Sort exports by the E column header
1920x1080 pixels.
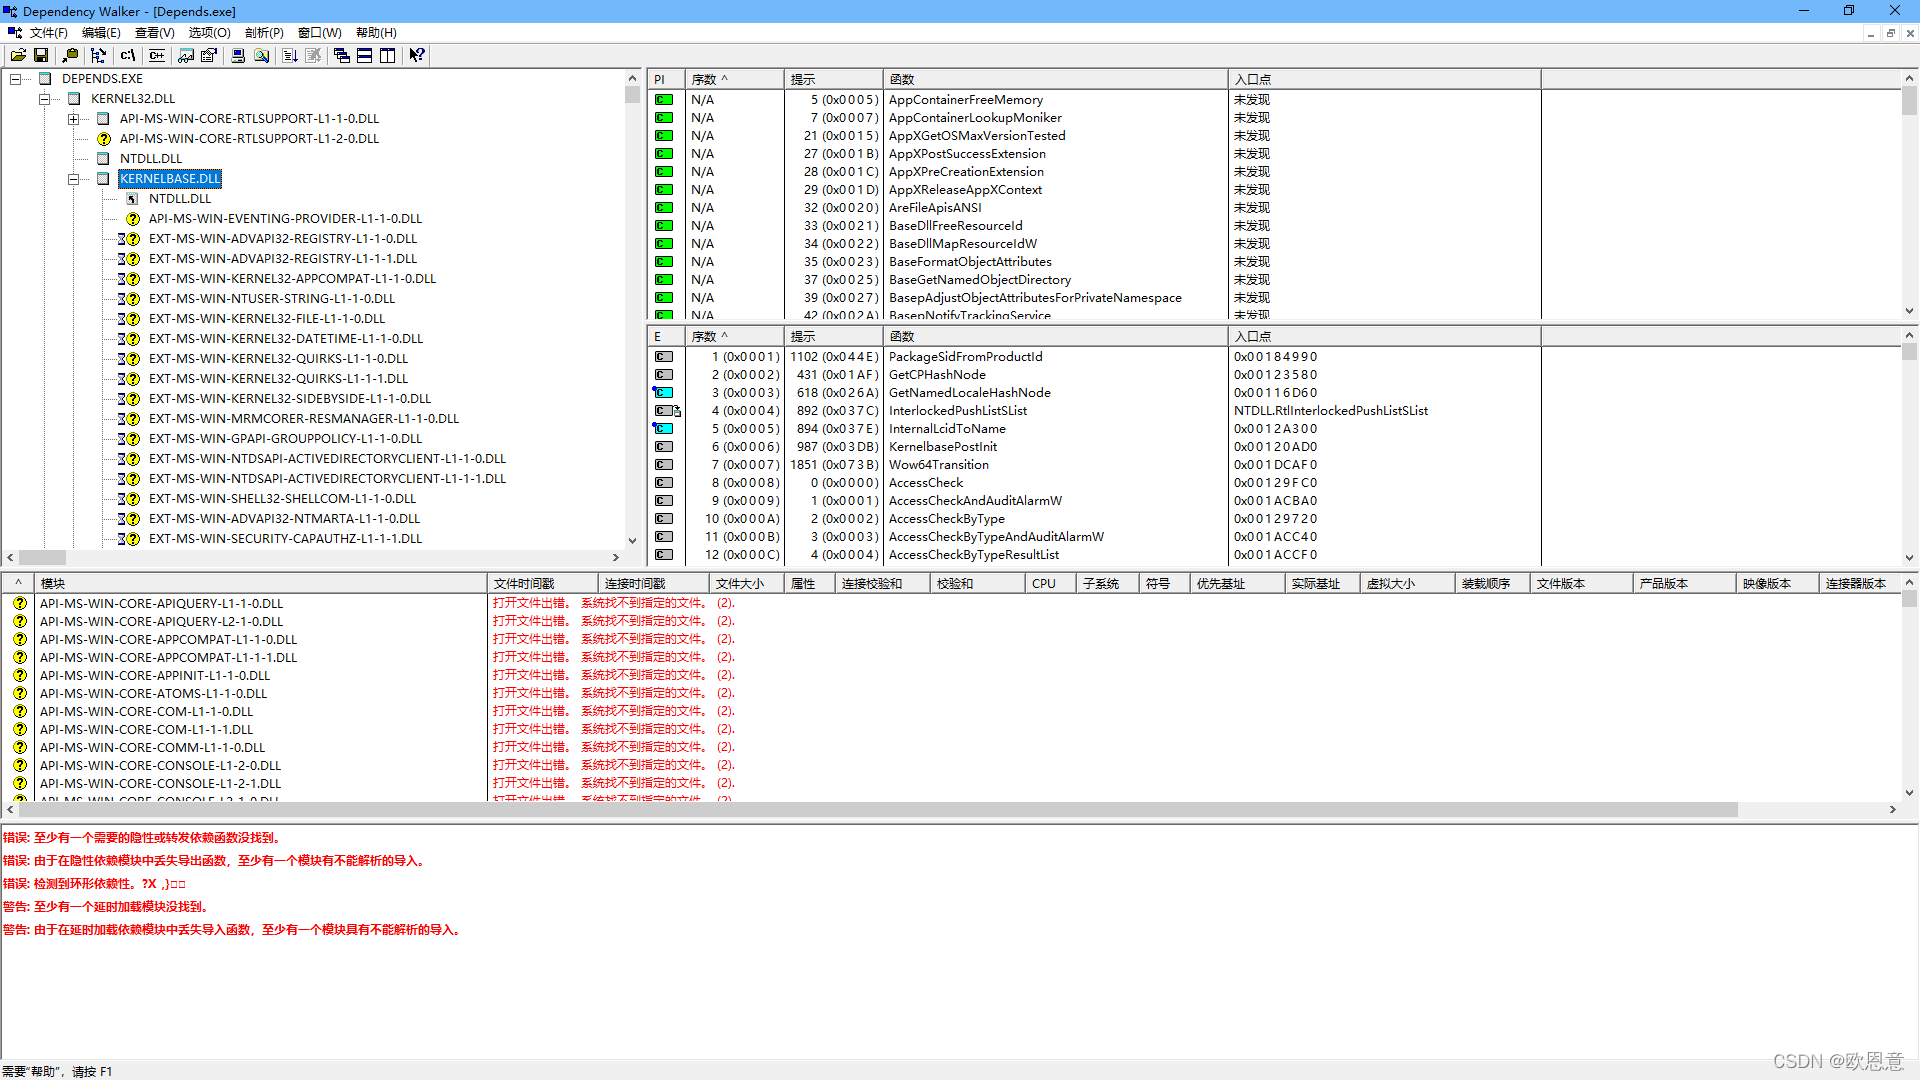tap(666, 336)
